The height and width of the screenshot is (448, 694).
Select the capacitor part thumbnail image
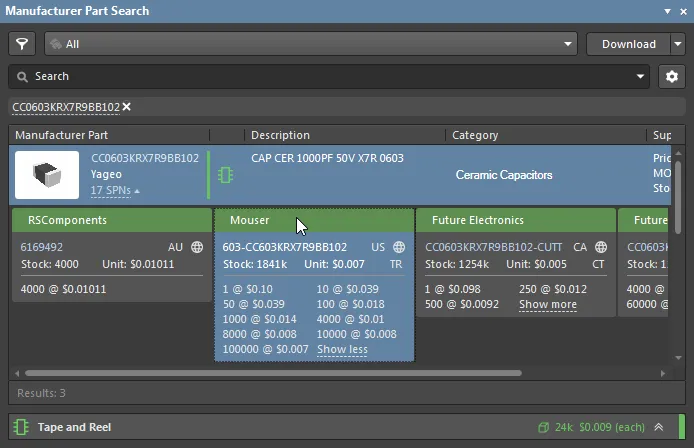coord(46,174)
